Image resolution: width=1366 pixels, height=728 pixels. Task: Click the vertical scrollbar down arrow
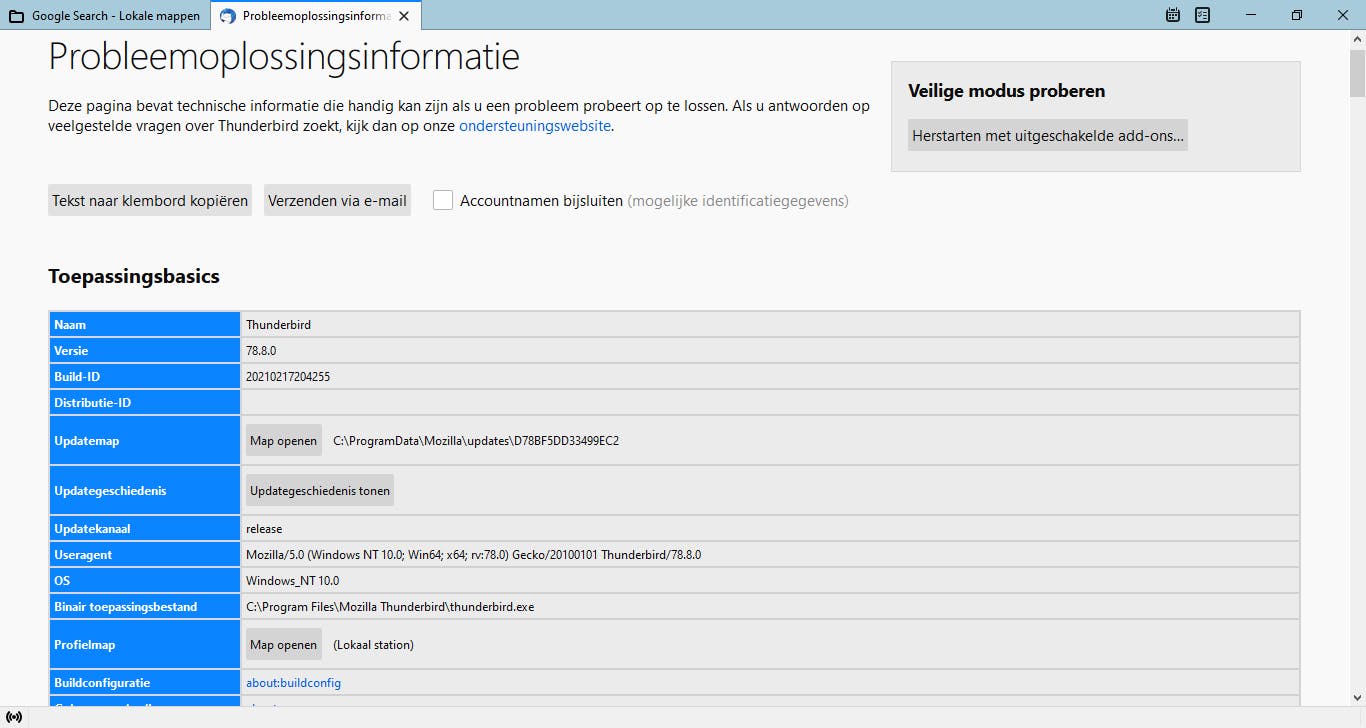click(x=1357, y=697)
